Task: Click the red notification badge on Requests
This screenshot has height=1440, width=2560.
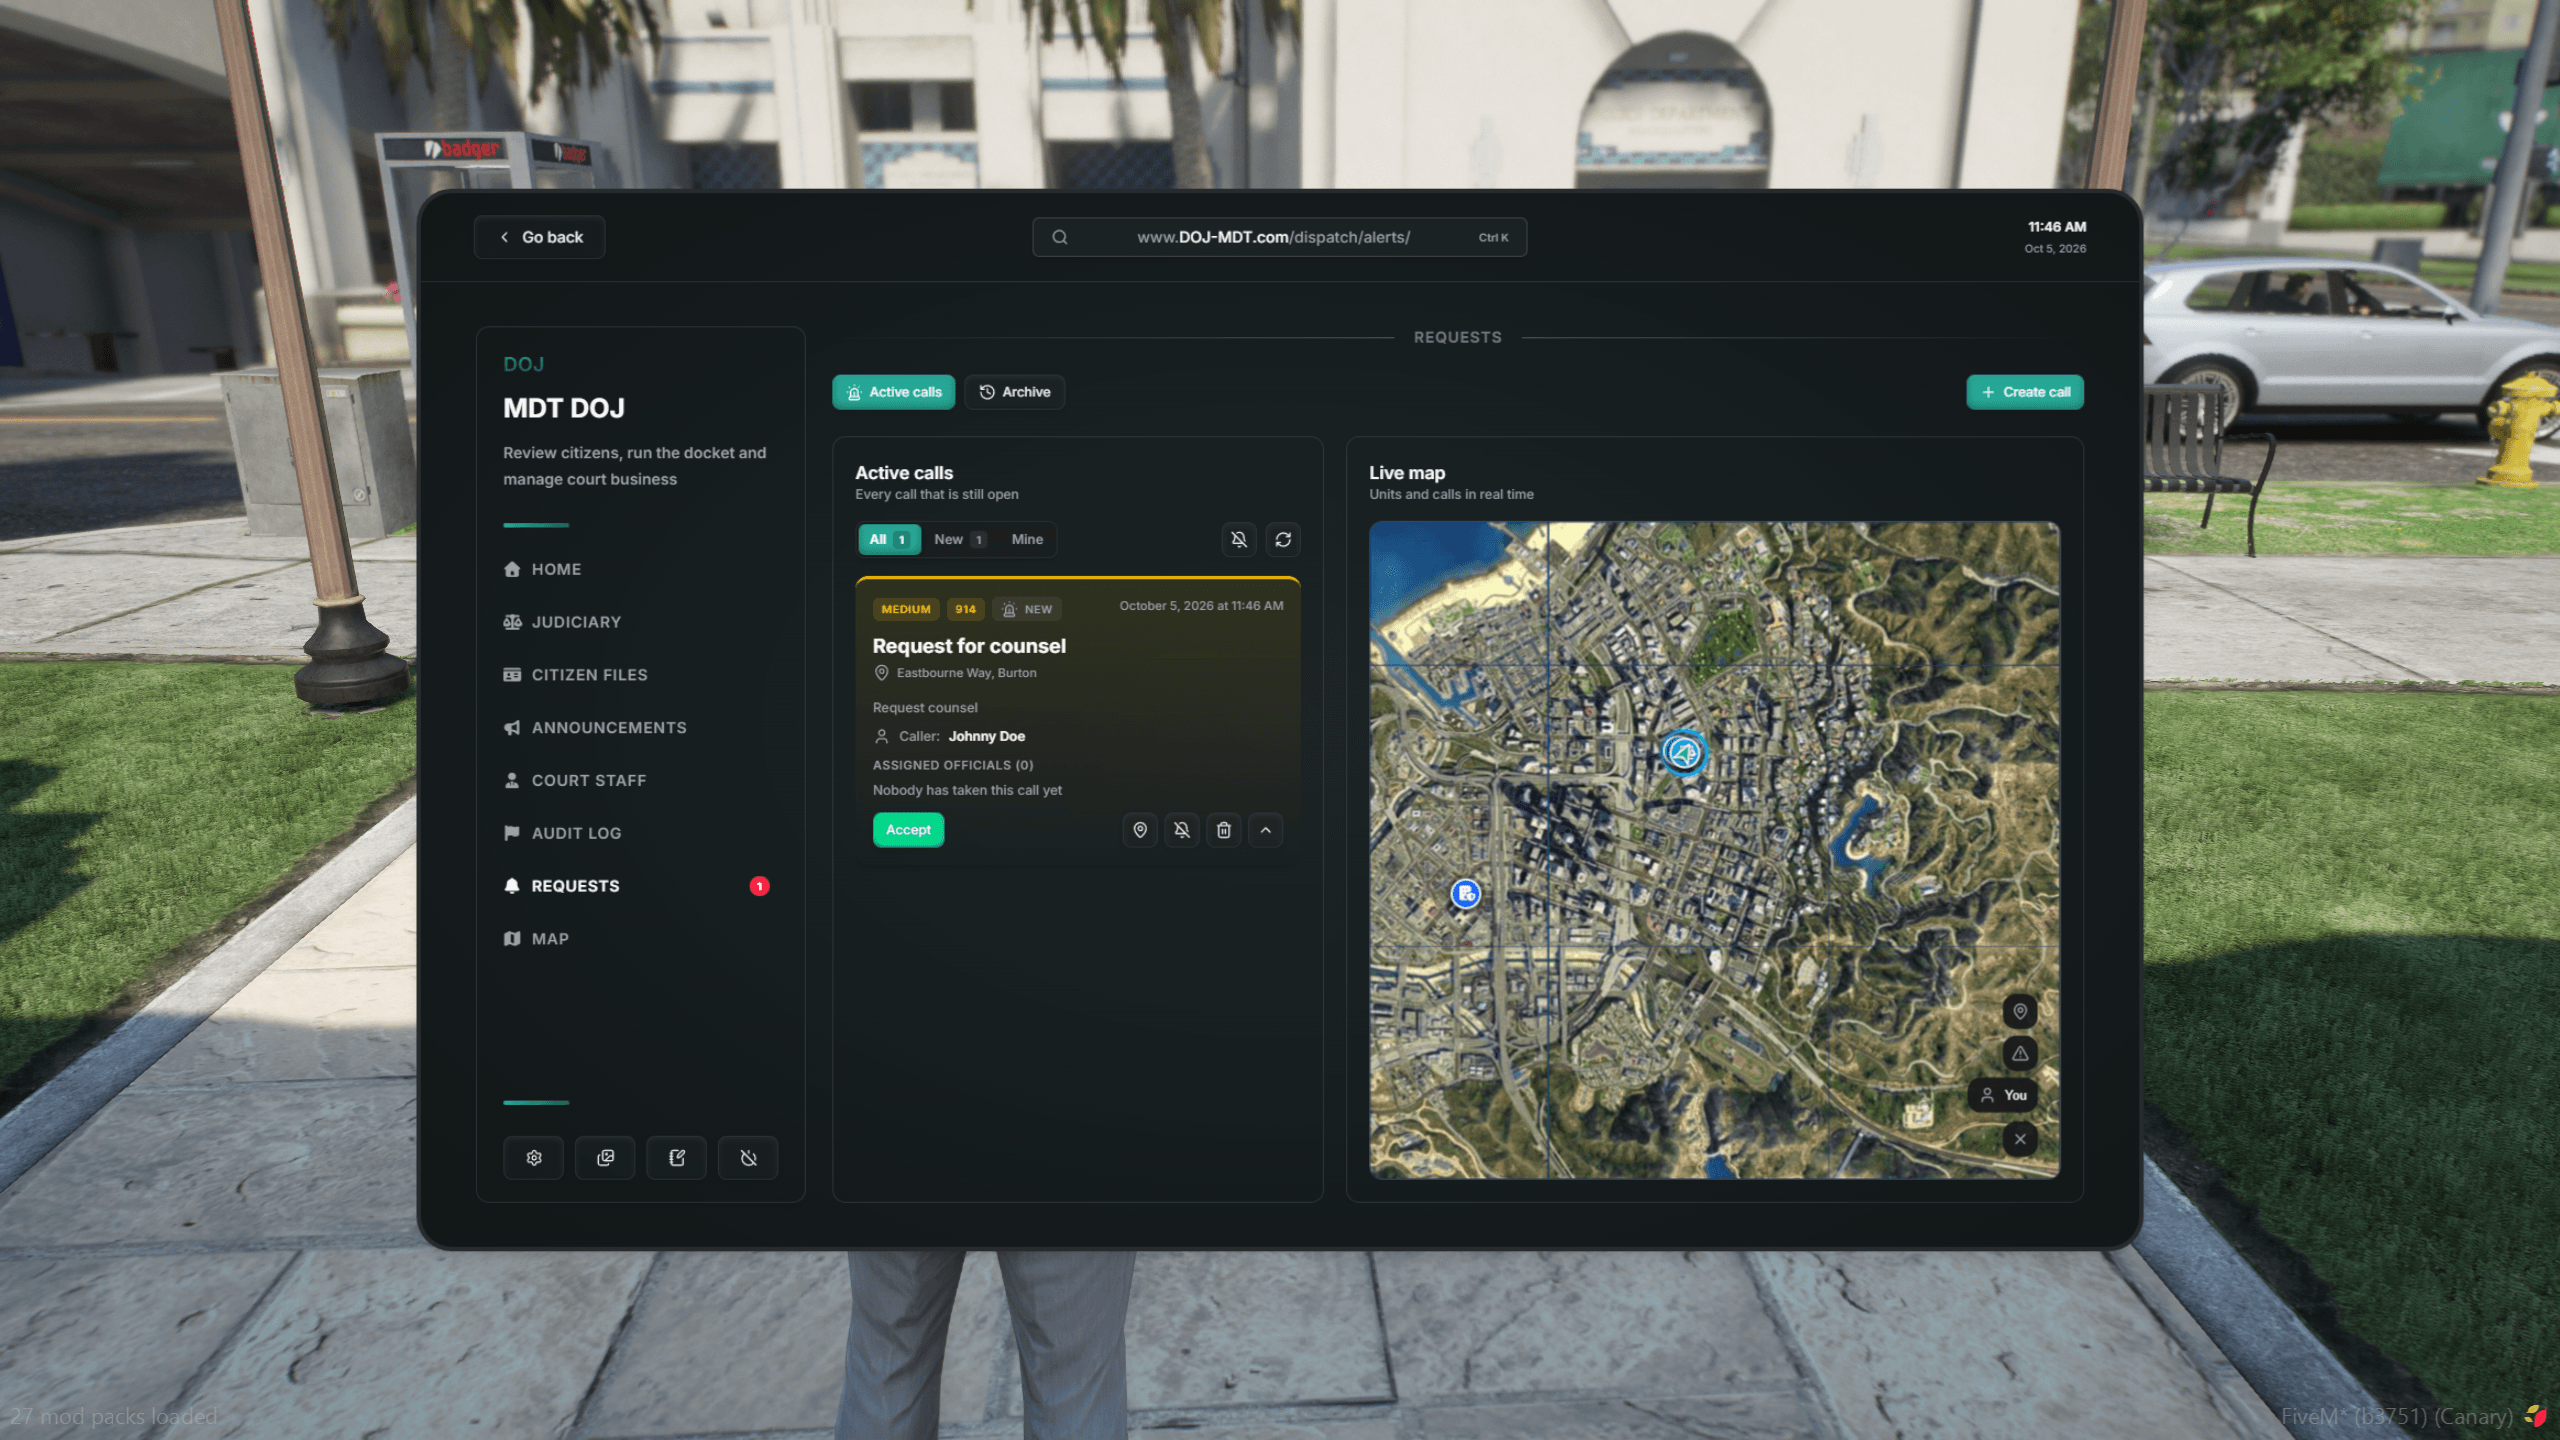Action: click(760, 886)
